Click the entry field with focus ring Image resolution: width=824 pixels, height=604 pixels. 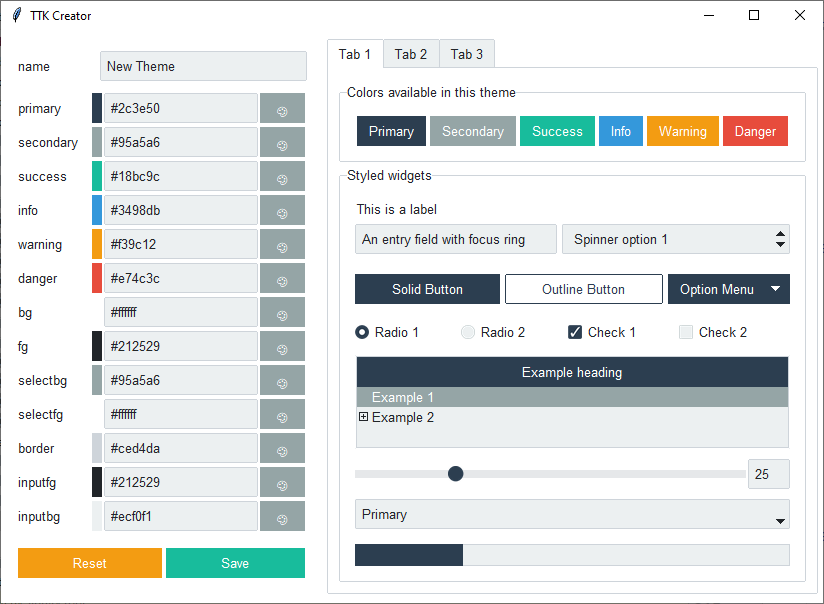pos(456,239)
